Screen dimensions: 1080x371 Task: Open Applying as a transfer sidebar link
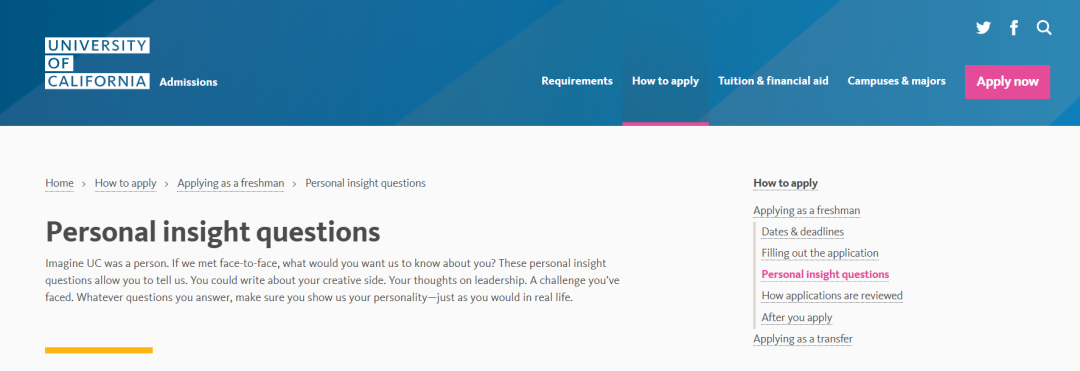(x=802, y=339)
